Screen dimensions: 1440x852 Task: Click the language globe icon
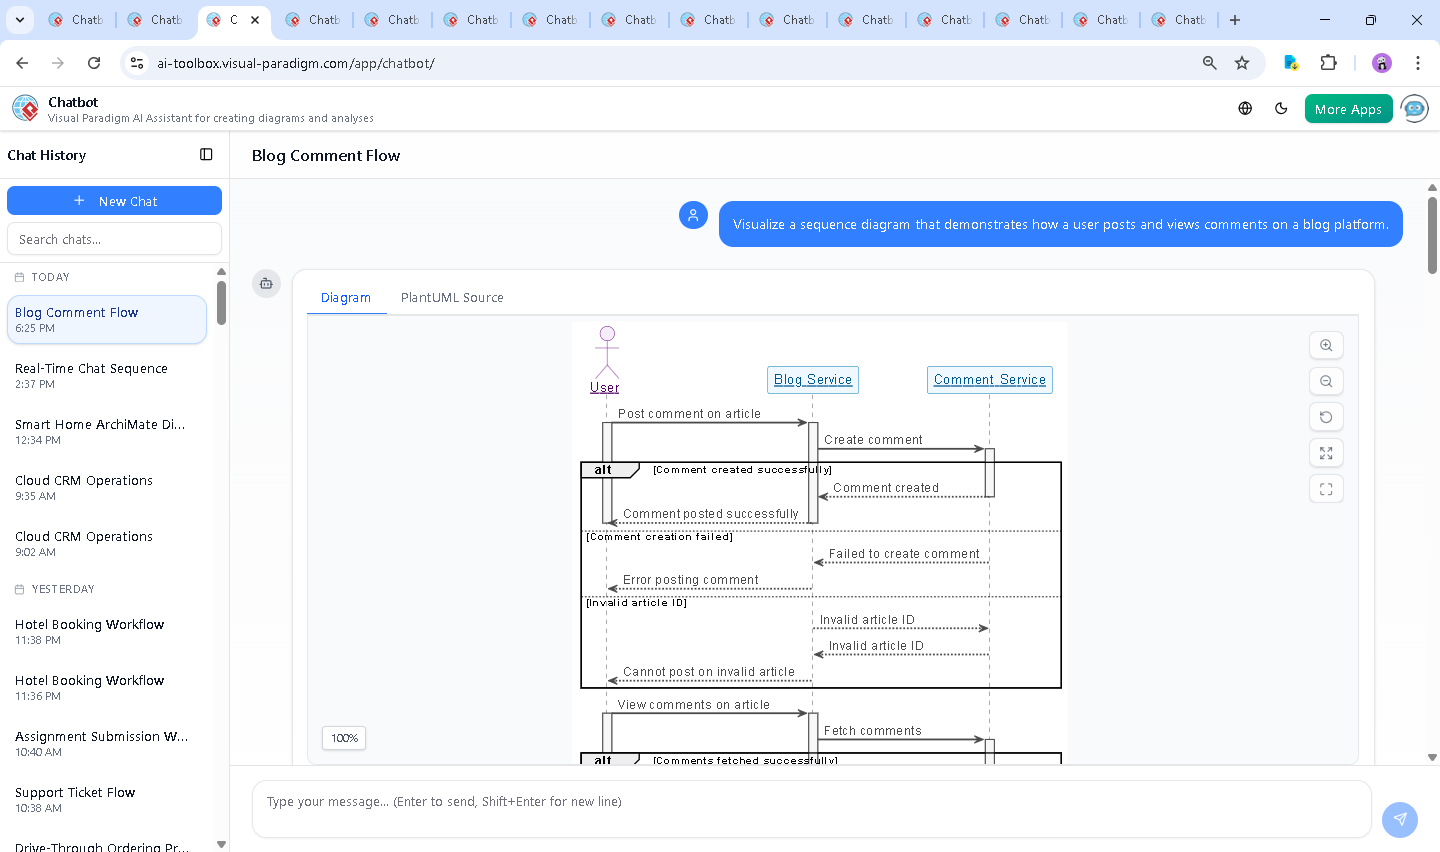click(1245, 109)
